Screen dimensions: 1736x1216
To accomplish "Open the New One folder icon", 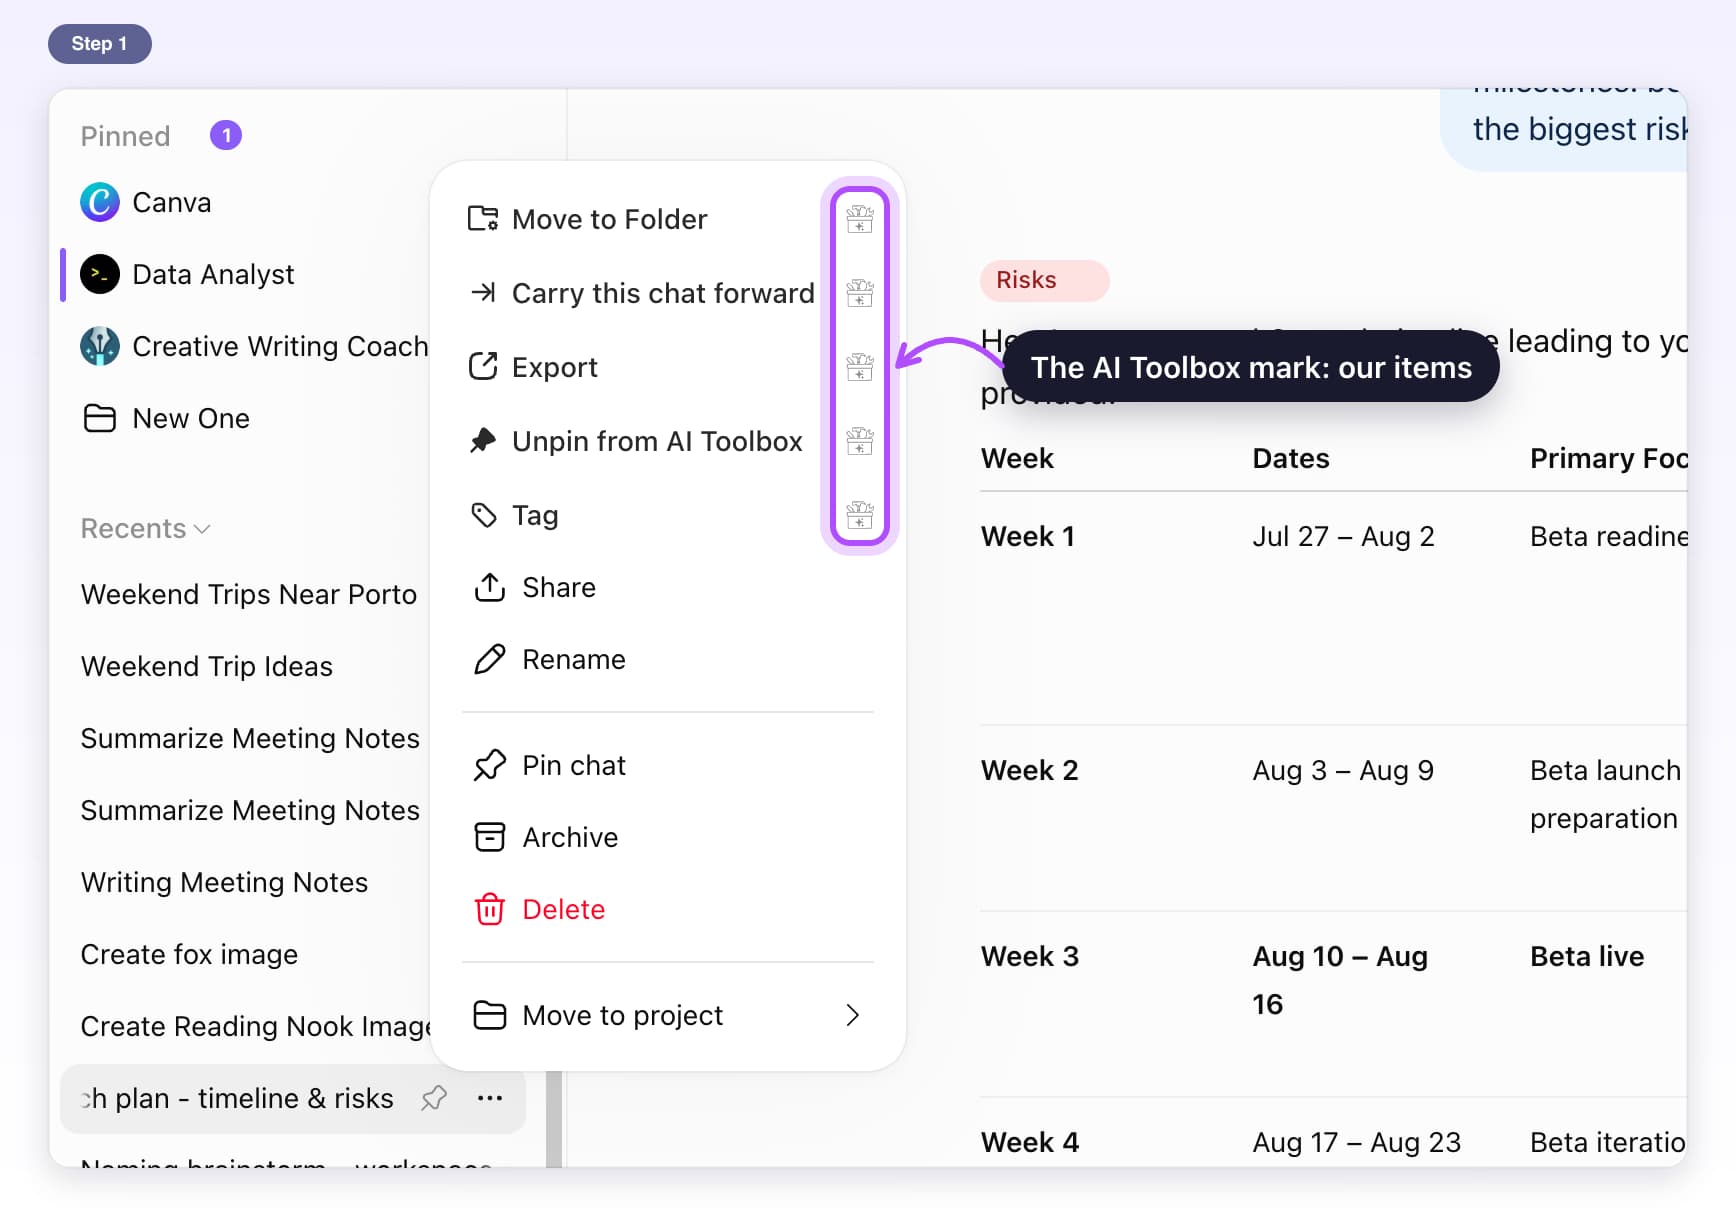I will [100, 418].
